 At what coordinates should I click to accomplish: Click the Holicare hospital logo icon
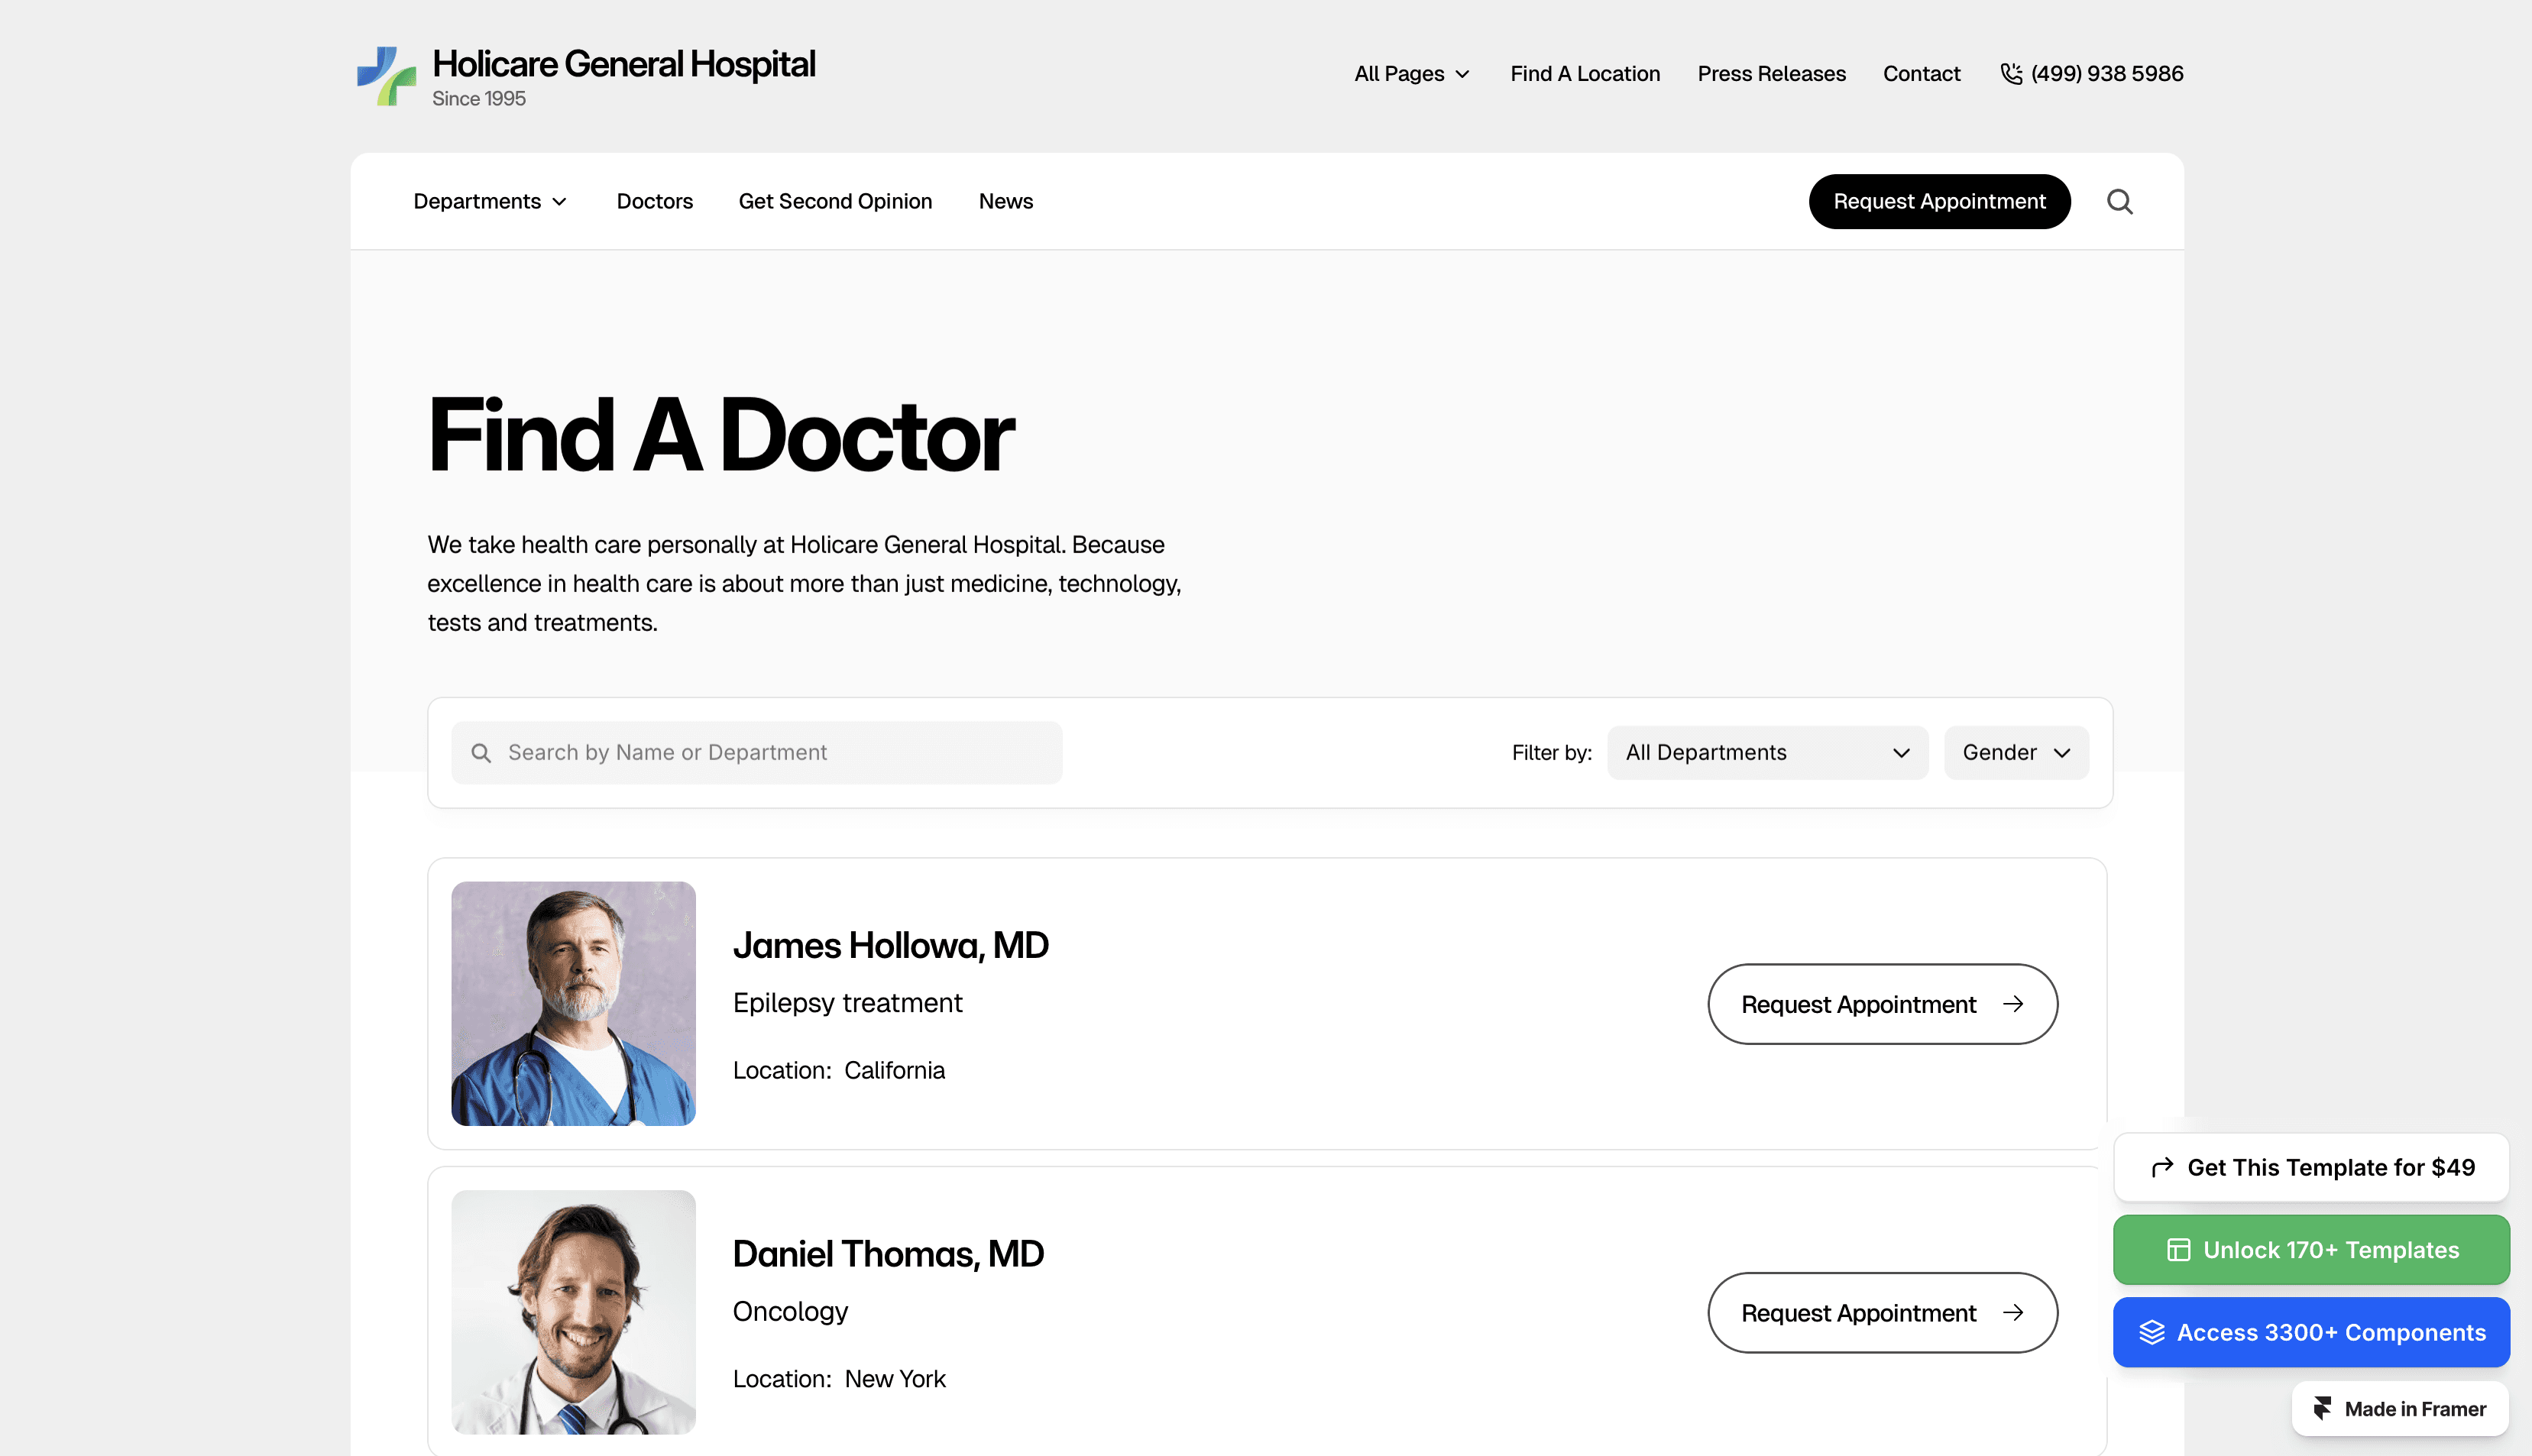pos(387,75)
